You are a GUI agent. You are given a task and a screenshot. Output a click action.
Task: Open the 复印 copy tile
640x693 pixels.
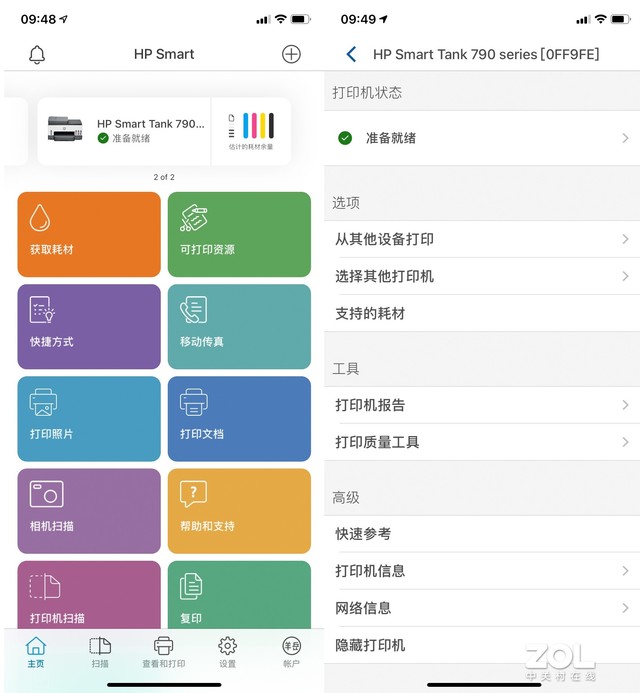(x=239, y=595)
